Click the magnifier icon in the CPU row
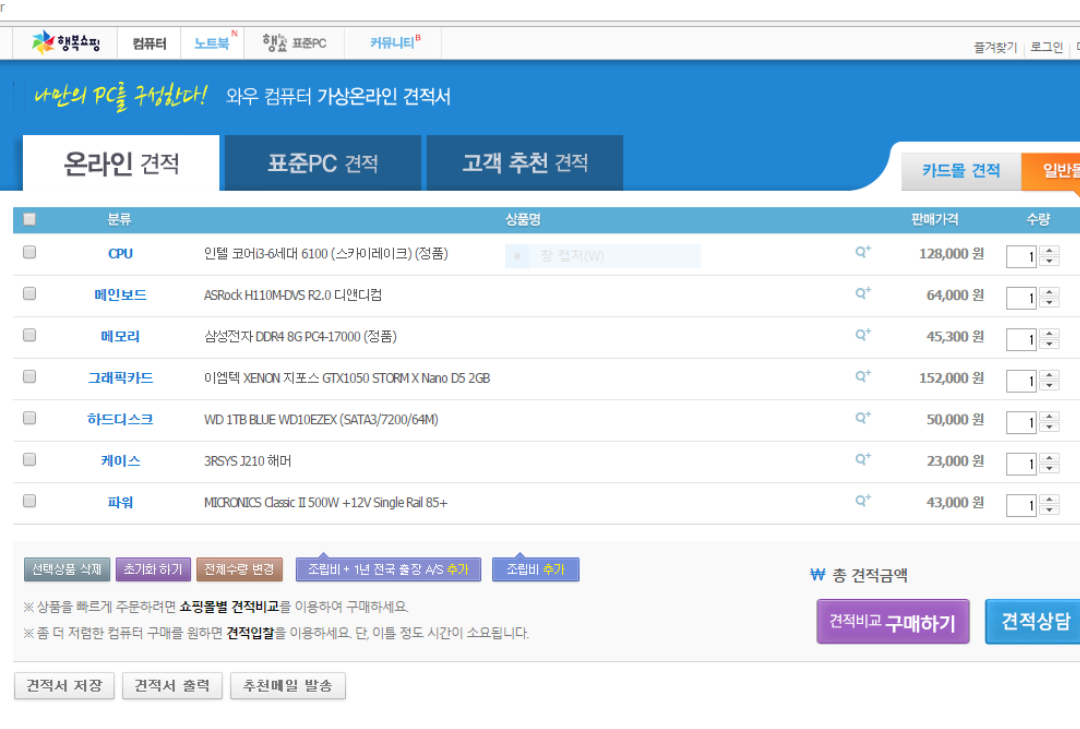The width and height of the screenshot is (1080, 729). pyautogui.click(x=862, y=253)
